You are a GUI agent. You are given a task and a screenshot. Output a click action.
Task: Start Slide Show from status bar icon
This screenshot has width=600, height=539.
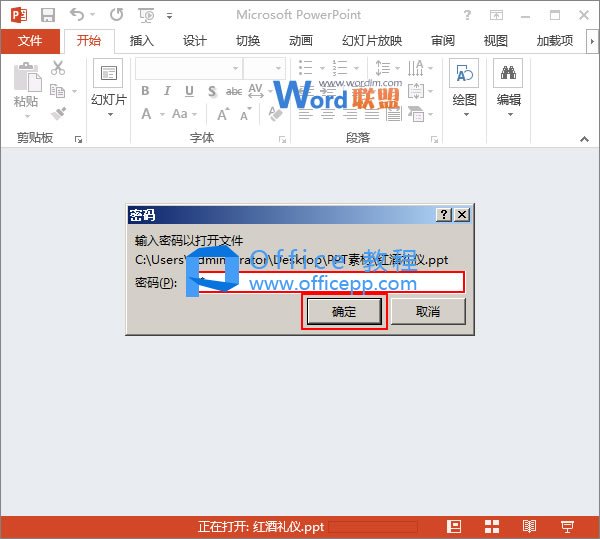coord(567,526)
